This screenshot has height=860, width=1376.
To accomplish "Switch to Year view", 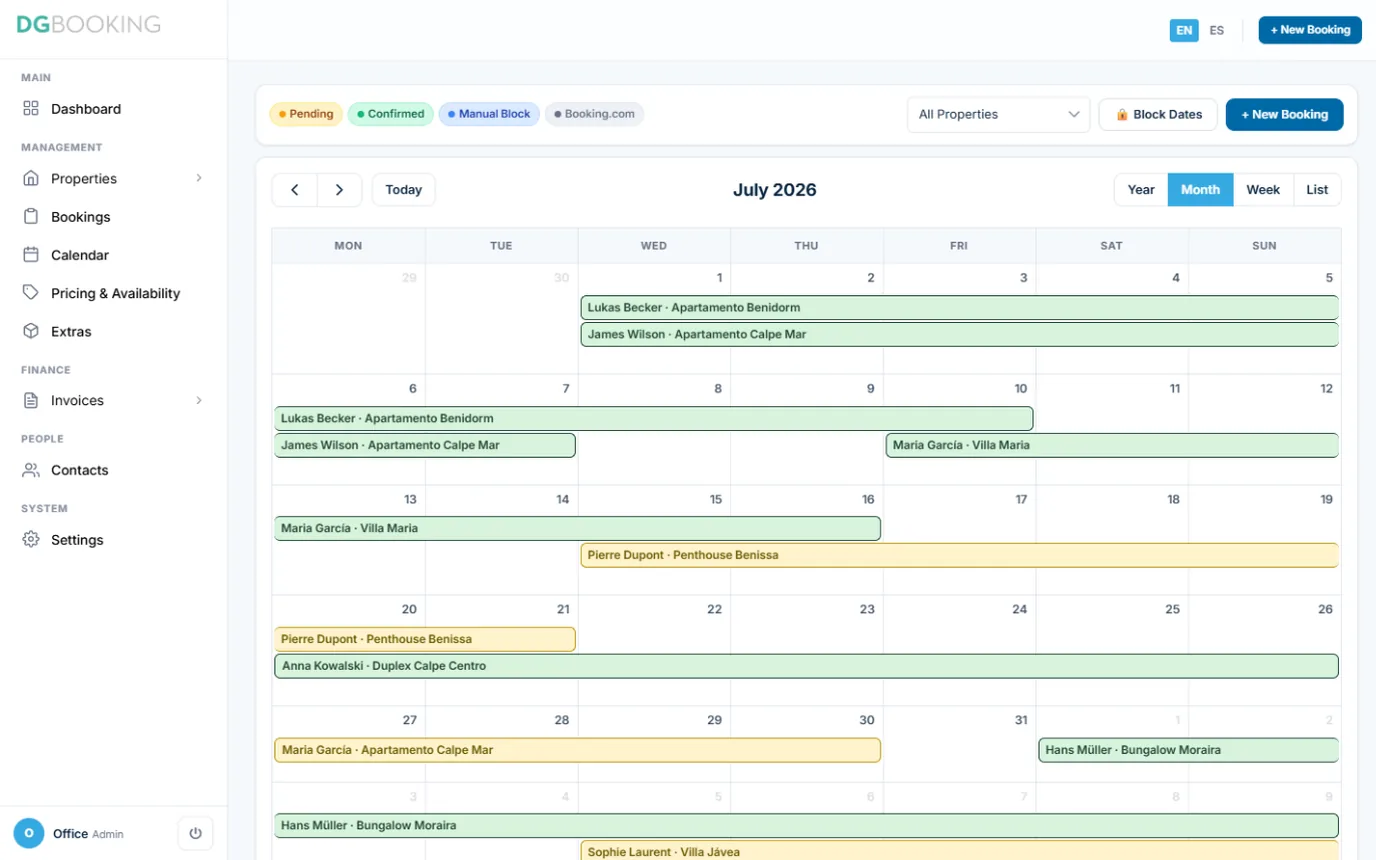I will tap(1141, 190).
